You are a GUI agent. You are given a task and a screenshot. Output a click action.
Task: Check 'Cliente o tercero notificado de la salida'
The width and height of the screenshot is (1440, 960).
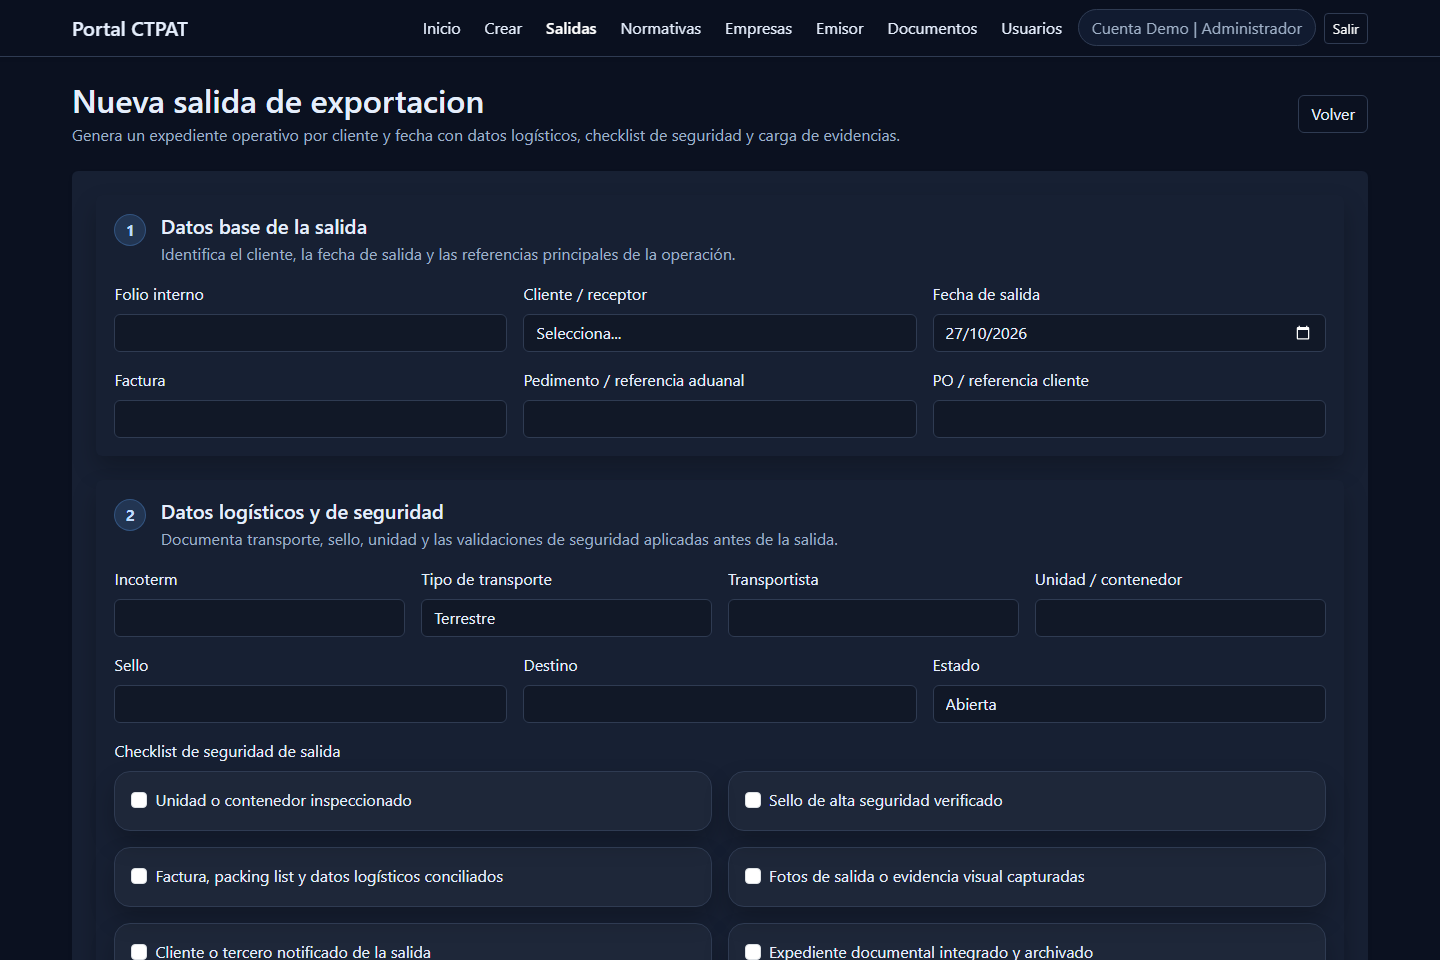pos(139,952)
